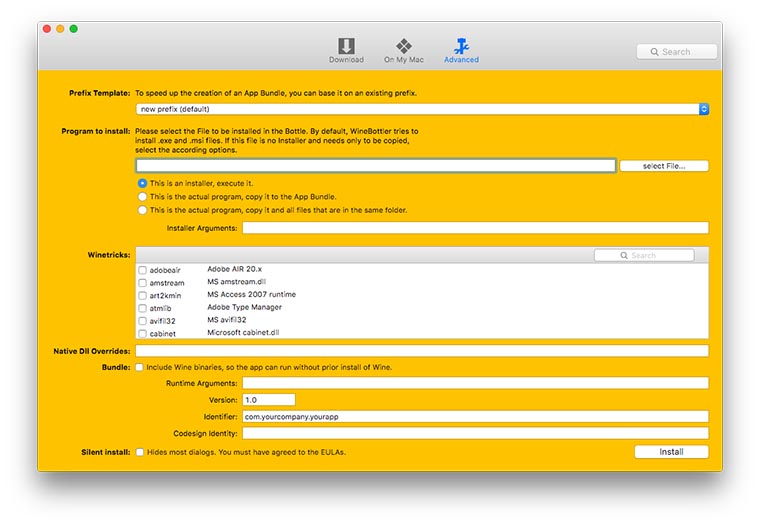The image size is (760, 525).
Task: Click the 'Adobe Type Manager' text
Action: click(x=244, y=307)
